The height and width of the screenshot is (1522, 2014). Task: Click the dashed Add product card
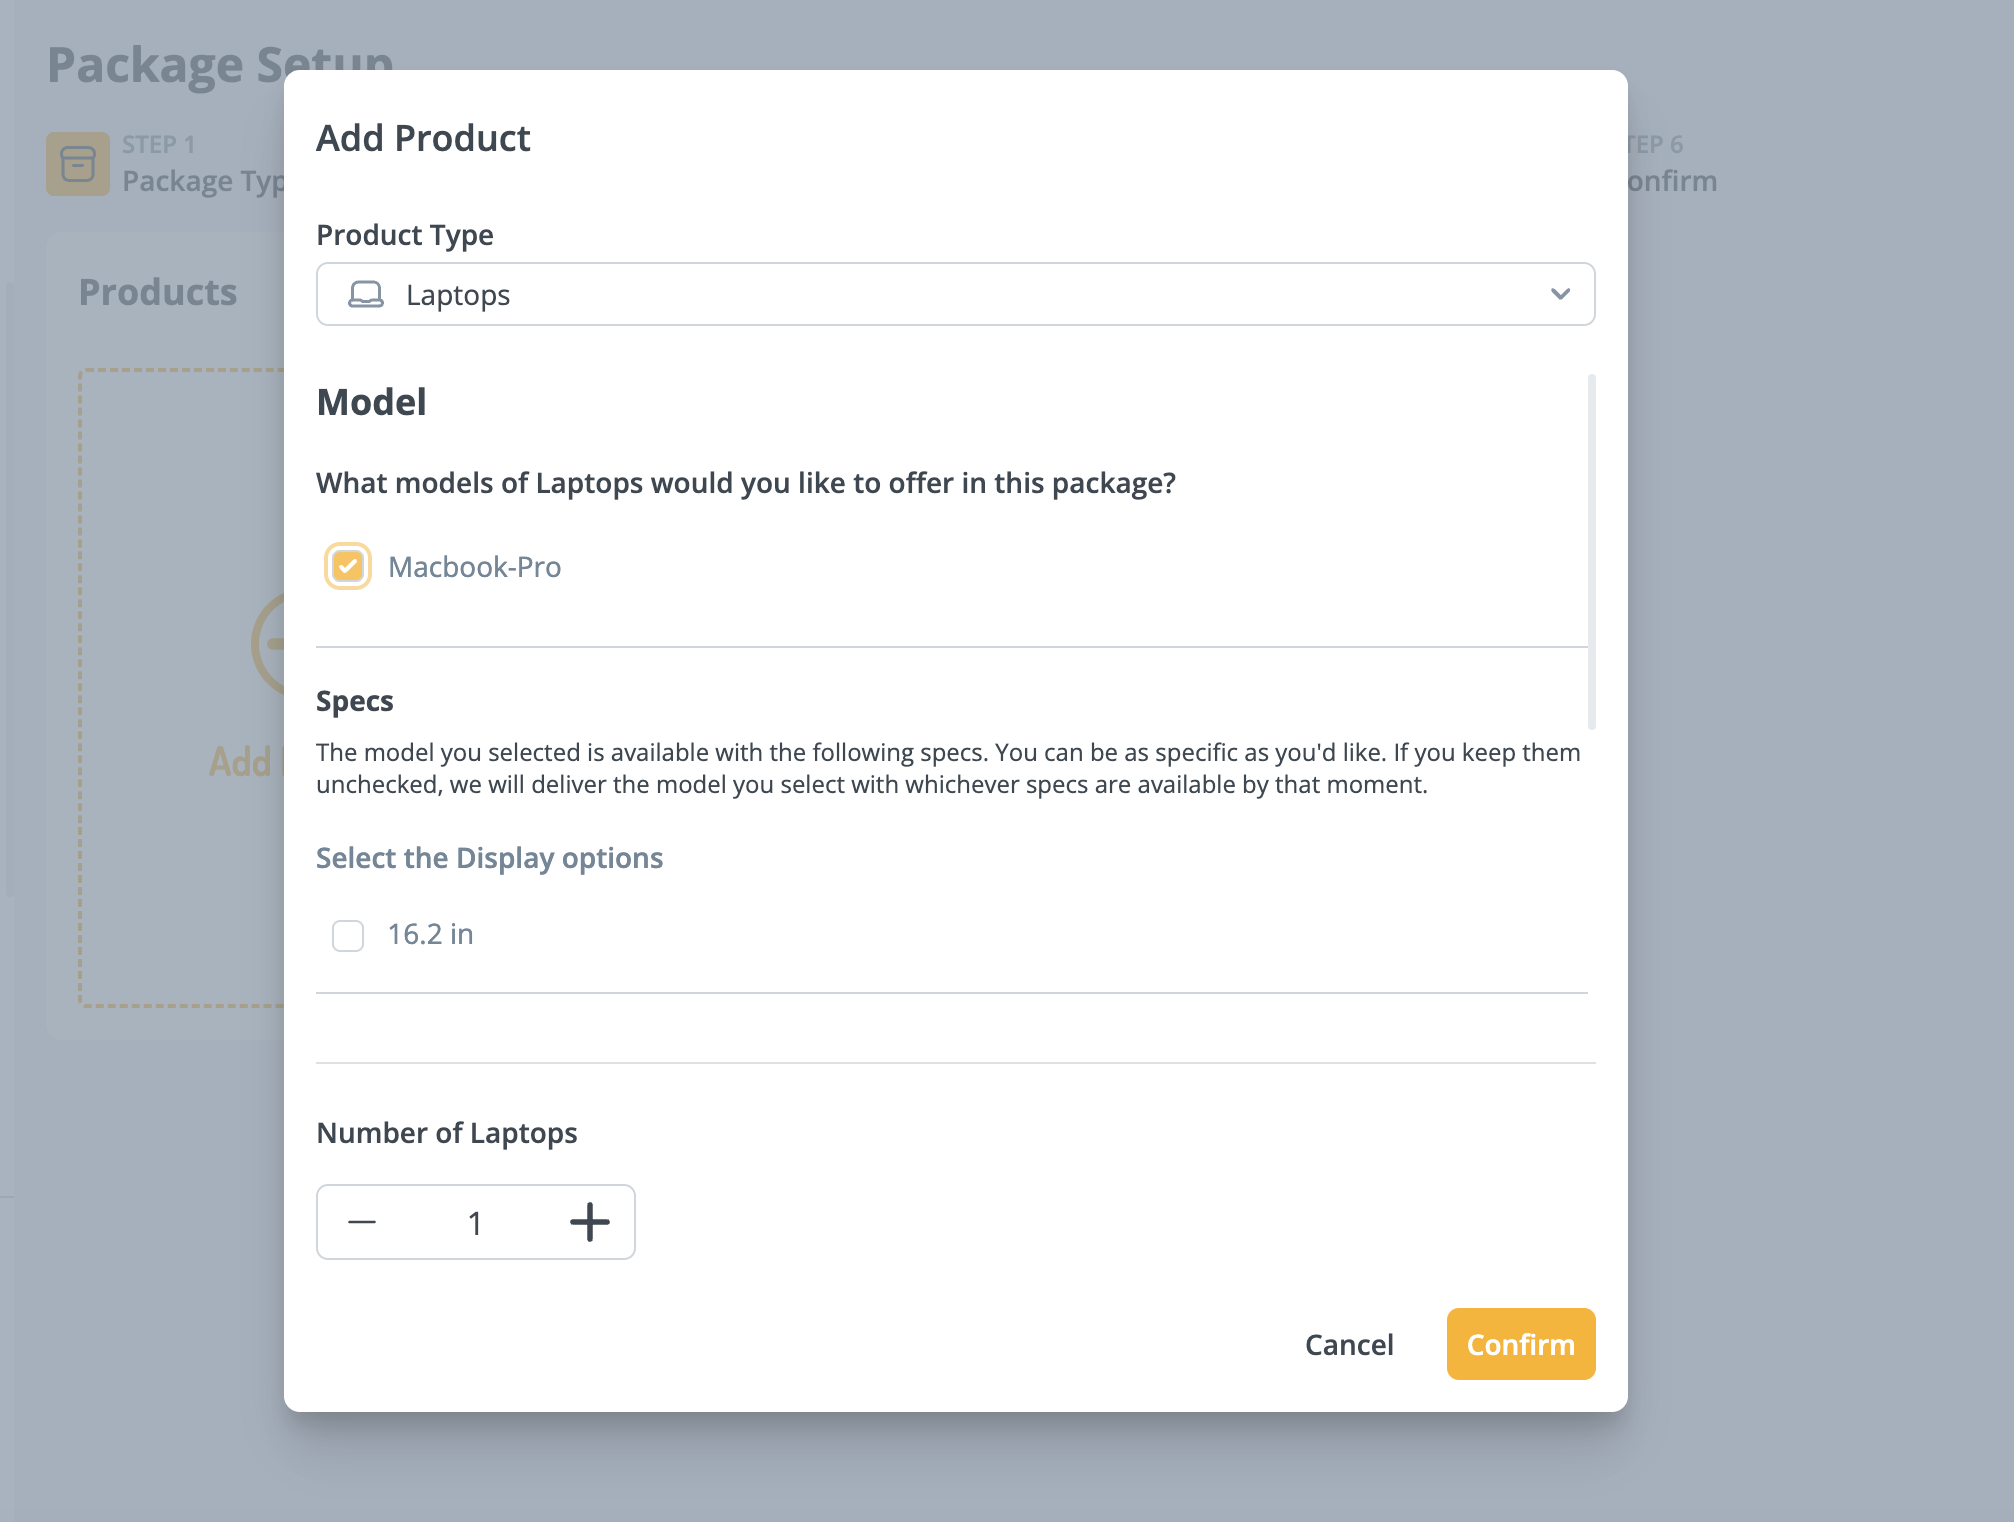182,688
